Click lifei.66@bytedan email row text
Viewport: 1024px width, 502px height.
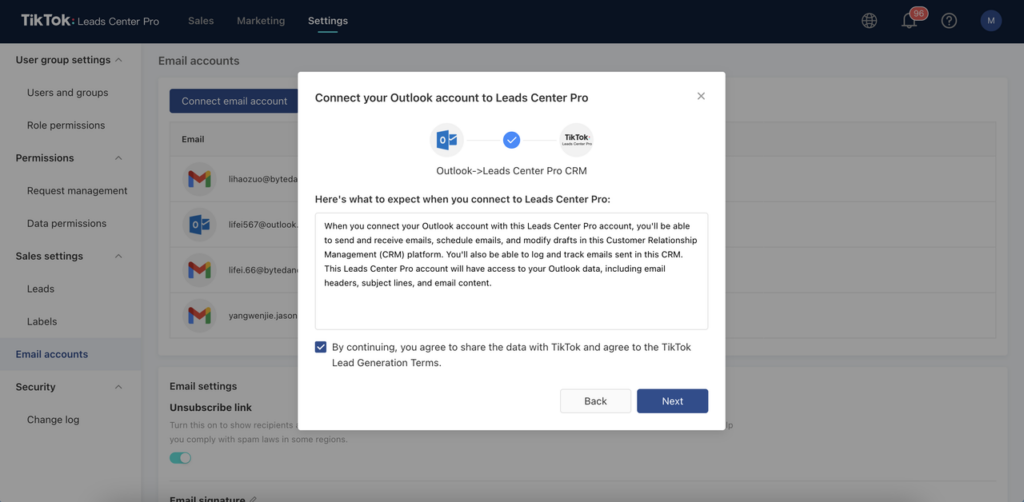[x=263, y=270]
